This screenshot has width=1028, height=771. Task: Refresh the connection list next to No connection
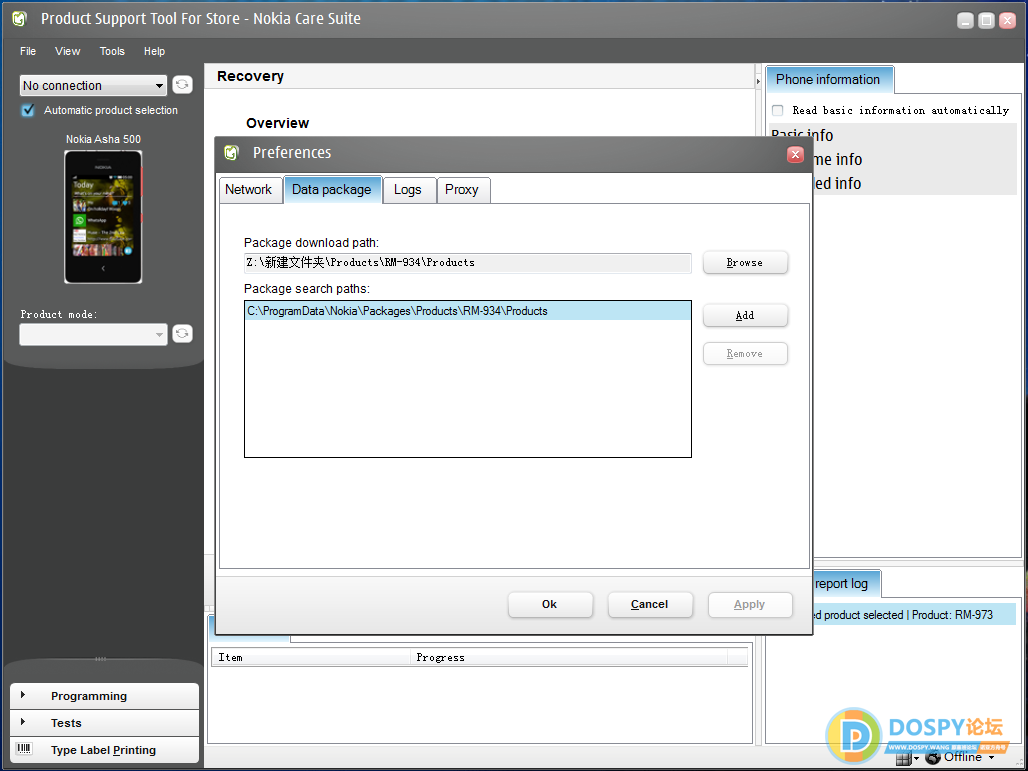[x=182, y=85]
